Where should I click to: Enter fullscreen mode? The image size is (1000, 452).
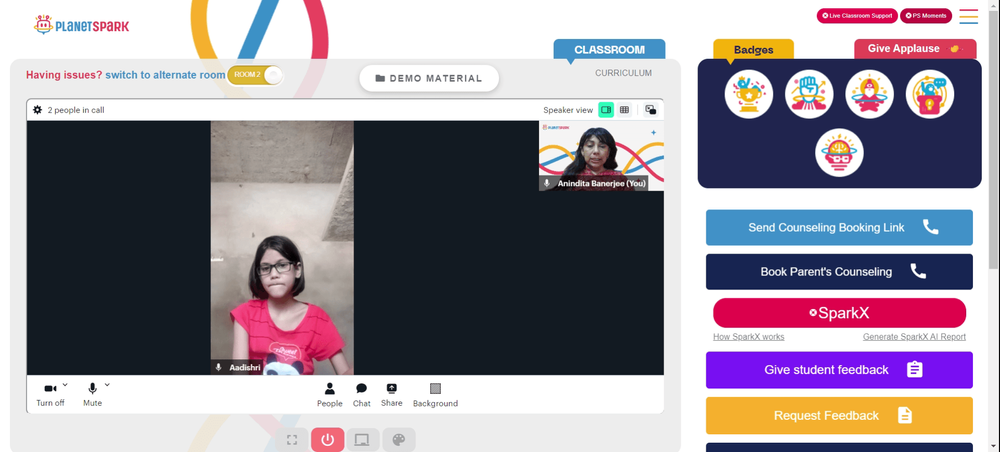pos(292,440)
